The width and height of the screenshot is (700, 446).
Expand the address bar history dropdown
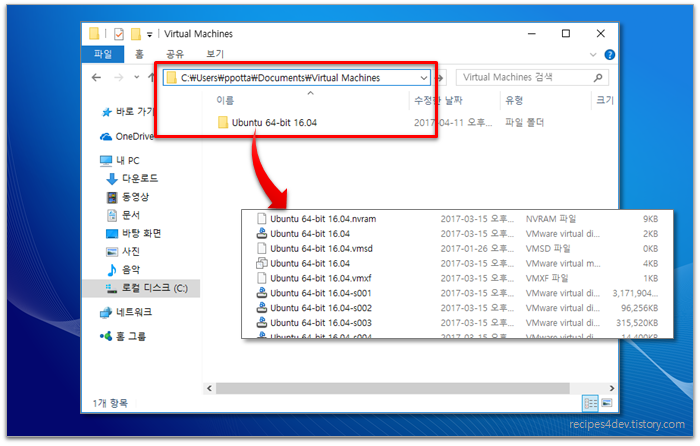[x=424, y=78]
